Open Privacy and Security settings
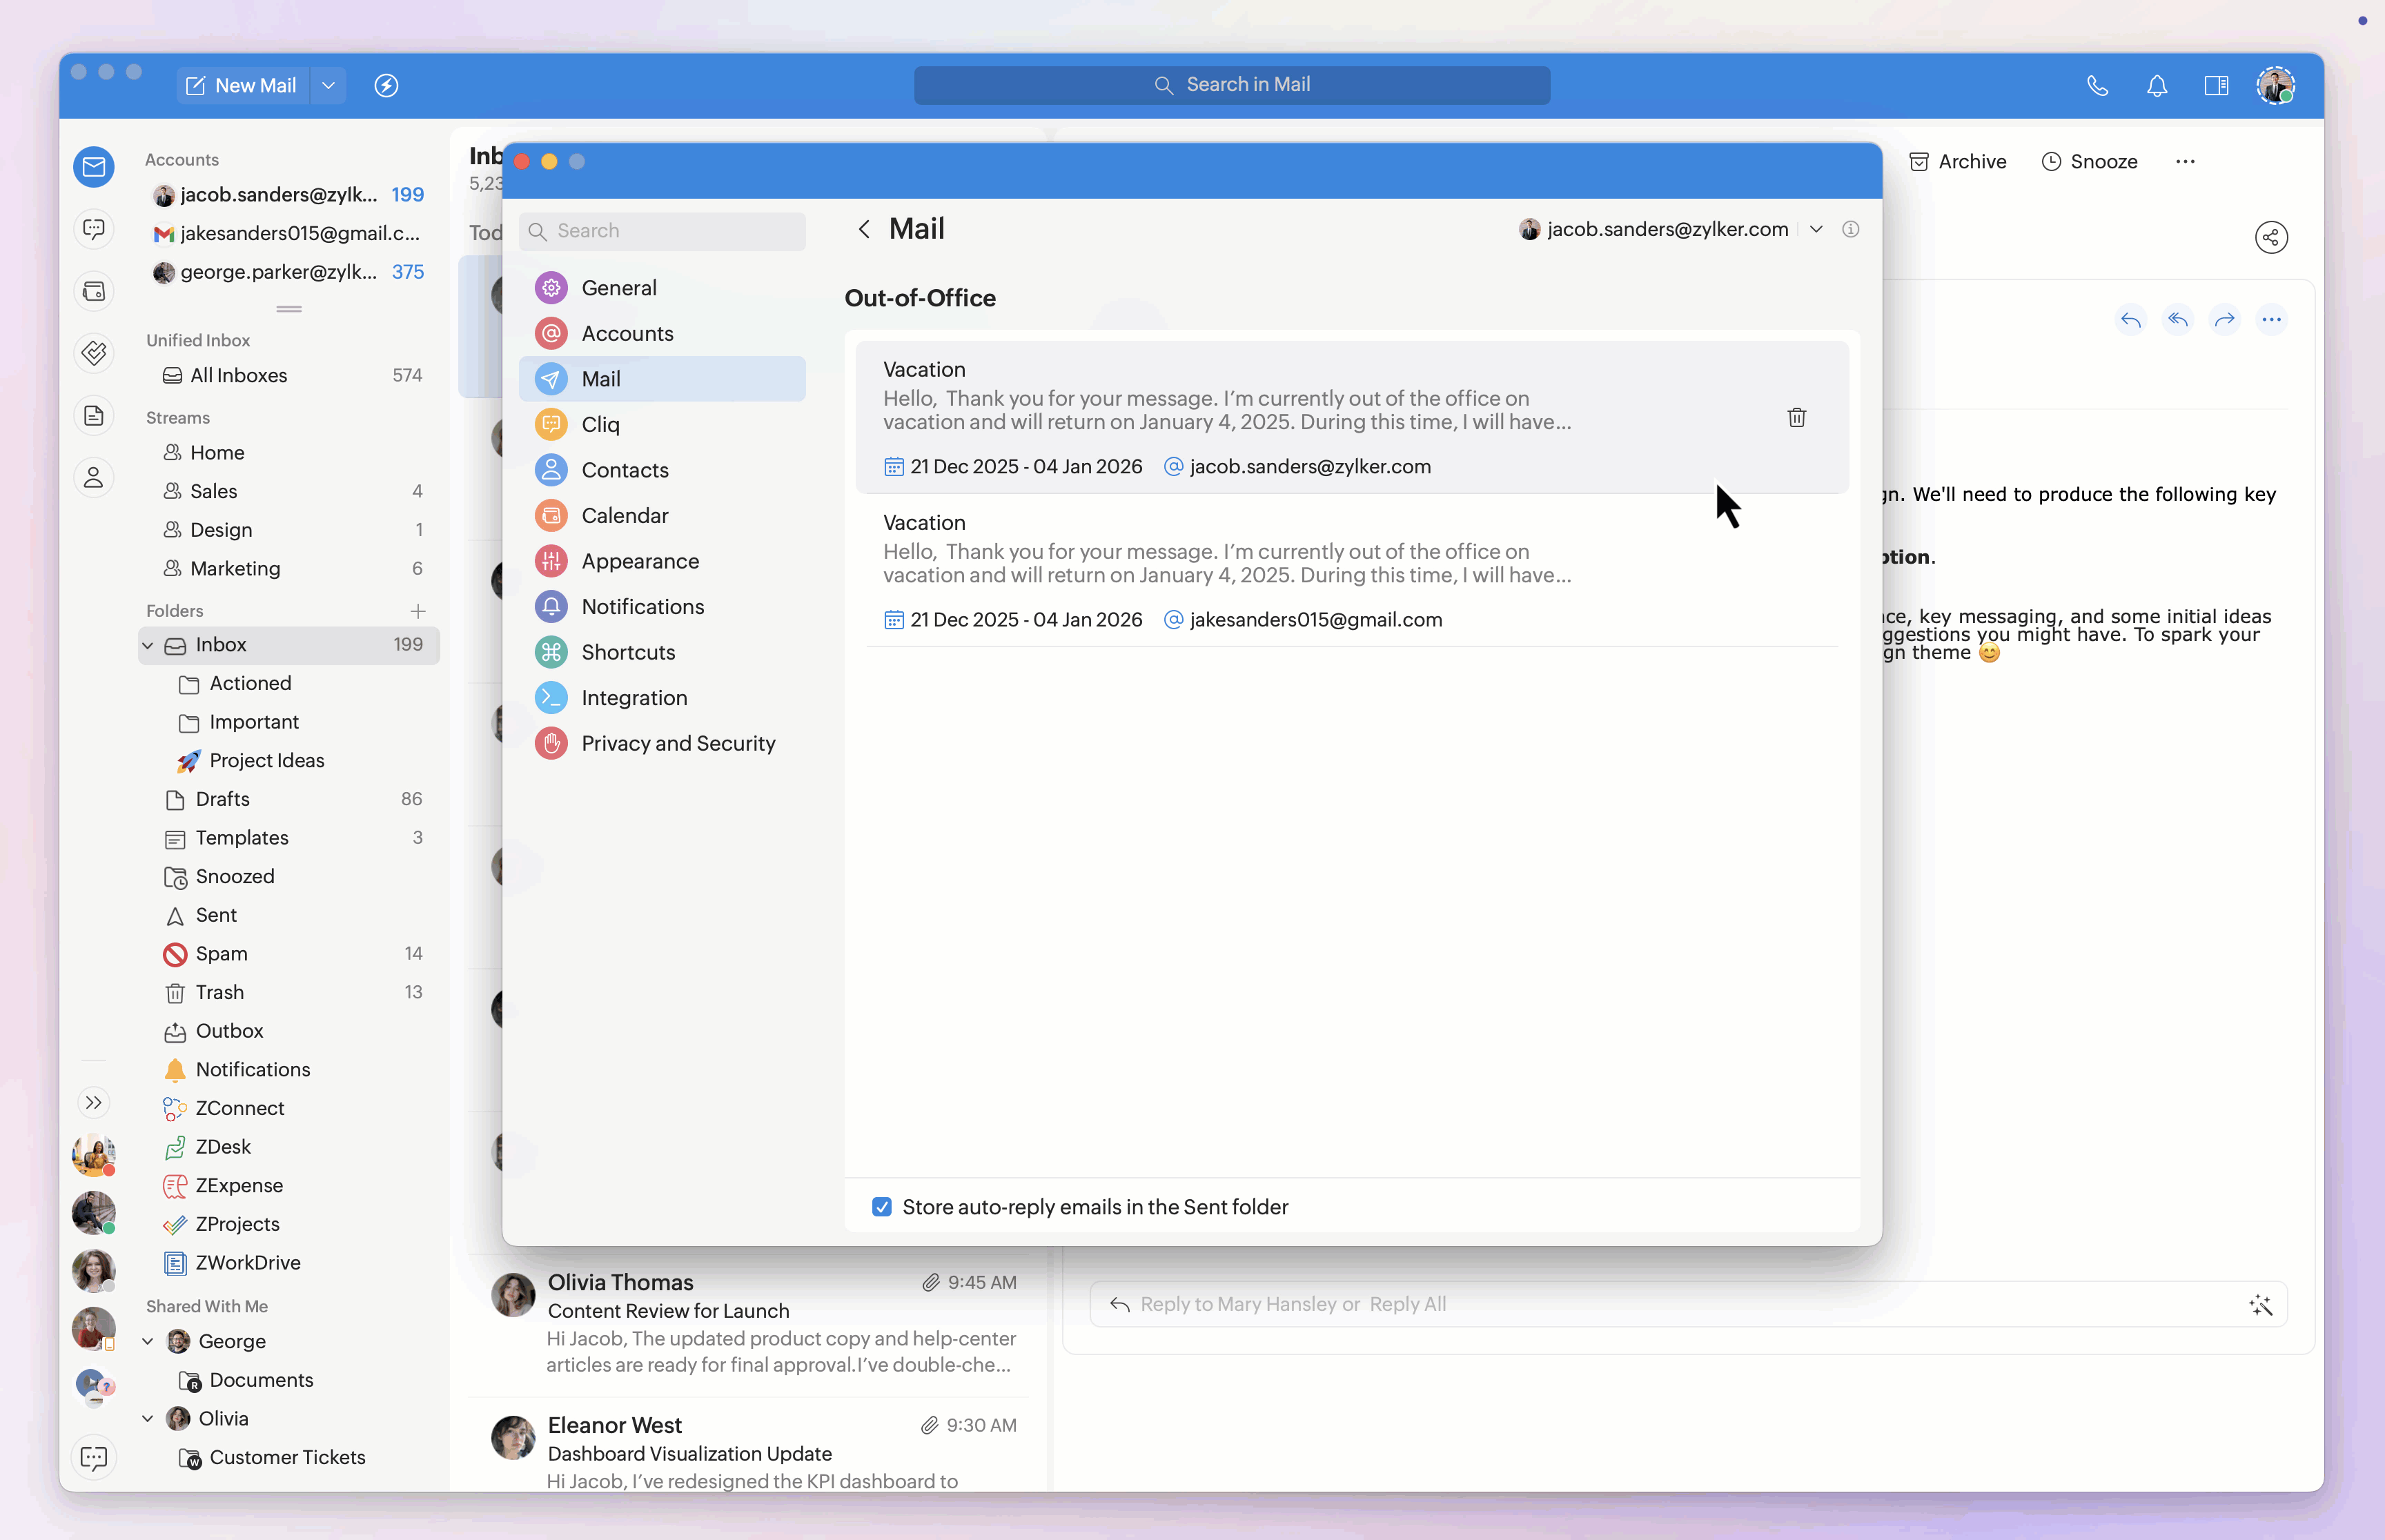 point(677,743)
